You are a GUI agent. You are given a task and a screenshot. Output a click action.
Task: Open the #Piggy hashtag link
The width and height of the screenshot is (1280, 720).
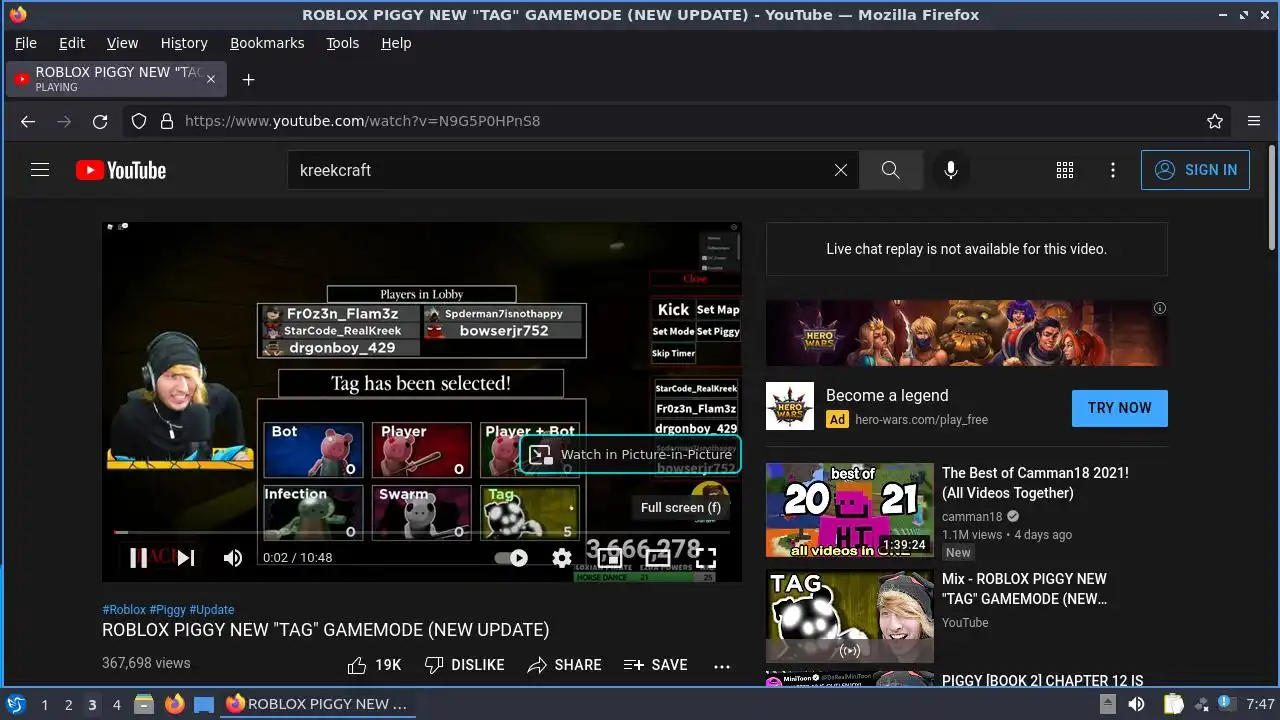pyautogui.click(x=167, y=610)
